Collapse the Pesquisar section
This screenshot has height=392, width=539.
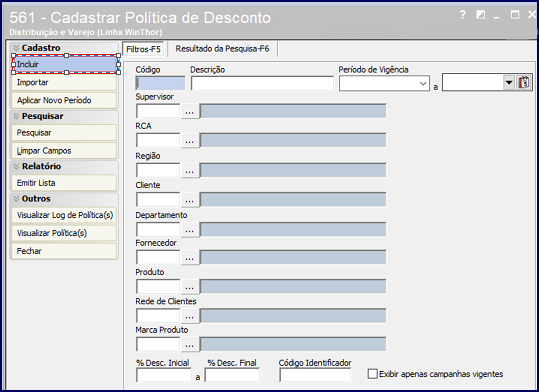point(16,116)
